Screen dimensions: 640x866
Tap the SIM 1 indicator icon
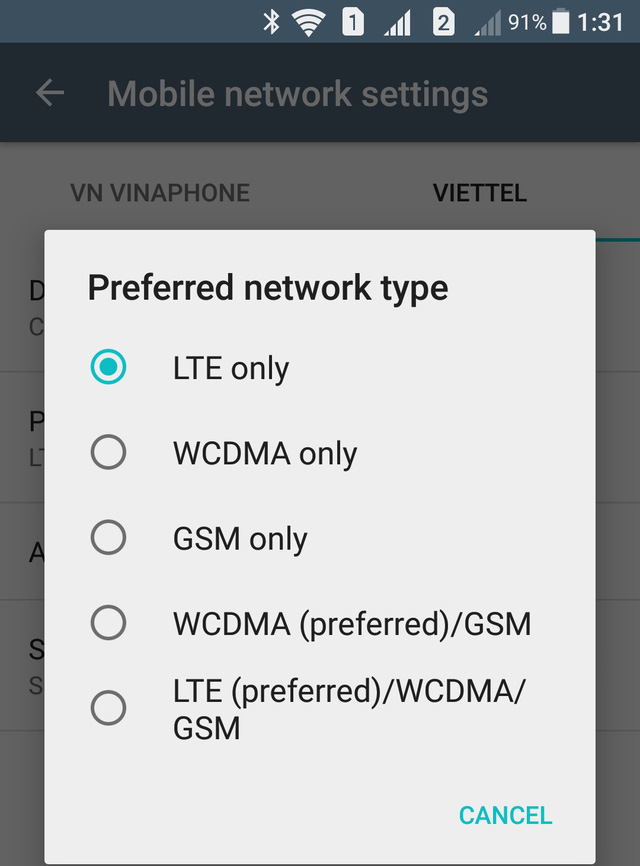(x=353, y=22)
